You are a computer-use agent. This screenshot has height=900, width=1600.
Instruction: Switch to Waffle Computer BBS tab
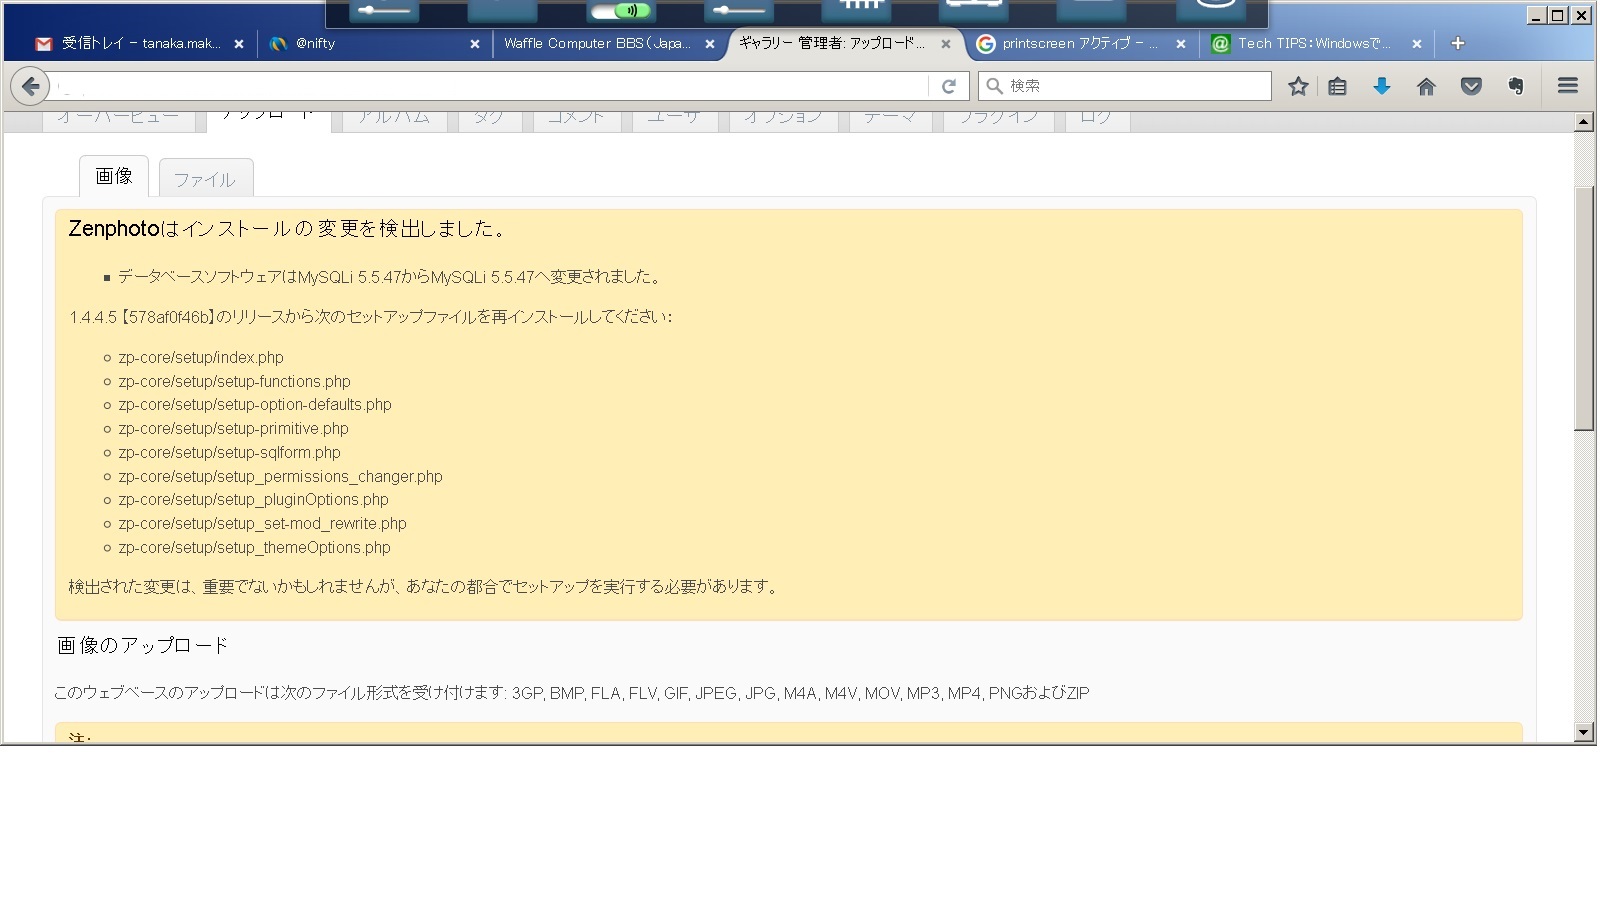(608, 44)
